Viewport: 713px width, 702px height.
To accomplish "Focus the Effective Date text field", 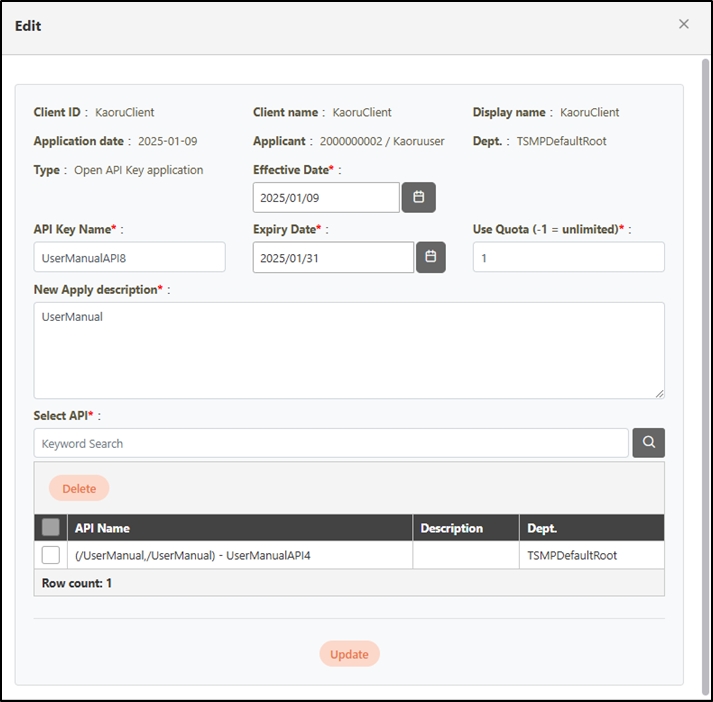I will pyautogui.click(x=326, y=197).
